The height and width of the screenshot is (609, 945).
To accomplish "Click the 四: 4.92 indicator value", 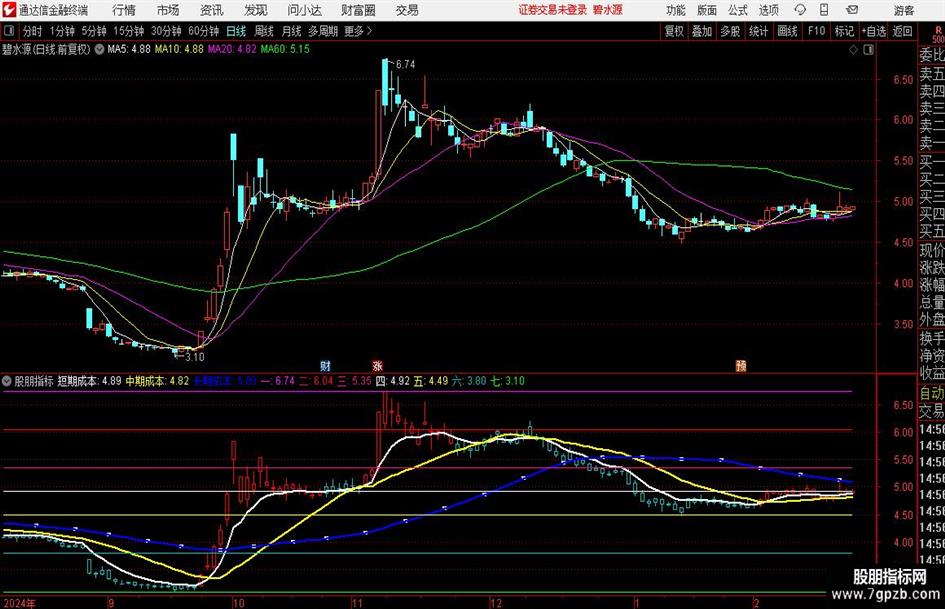I will [x=392, y=381].
